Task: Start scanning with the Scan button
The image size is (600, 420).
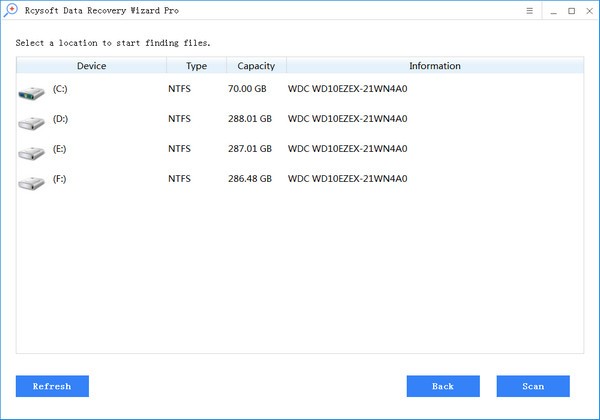Action: (533, 386)
